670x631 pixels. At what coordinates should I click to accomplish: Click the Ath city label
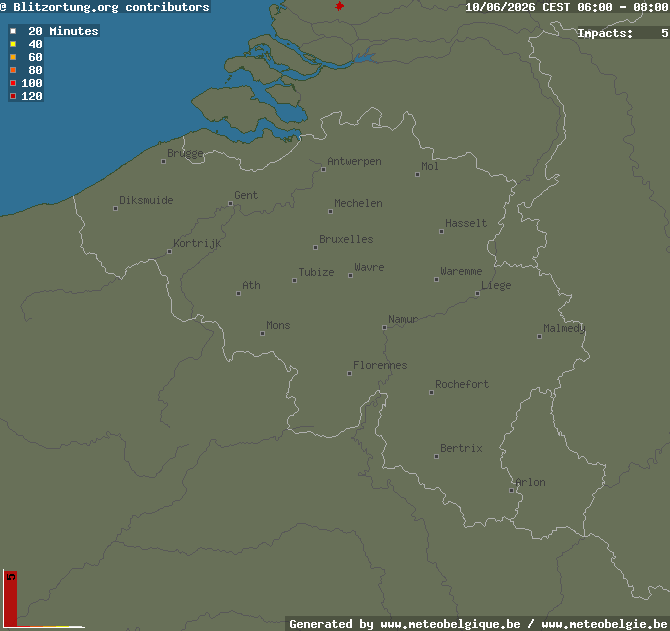(251, 285)
